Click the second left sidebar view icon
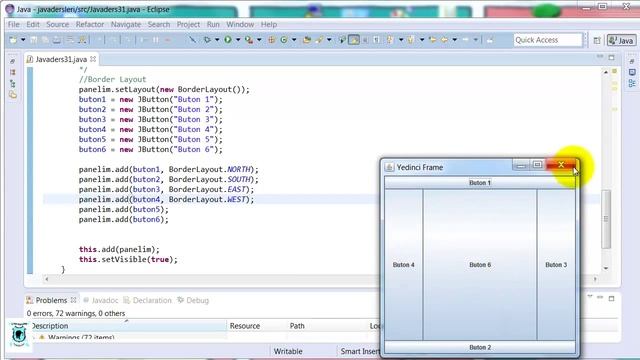This screenshot has height=360, width=640. pyautogui.click(x=13, y=73)
